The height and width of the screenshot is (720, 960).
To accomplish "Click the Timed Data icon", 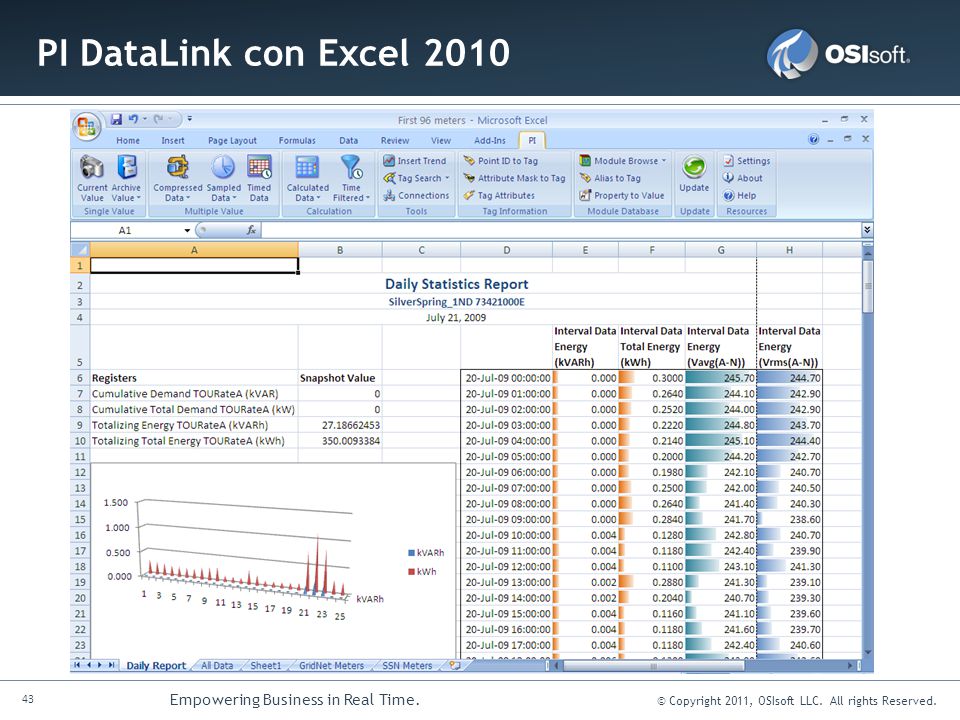I will pos(259,167).
